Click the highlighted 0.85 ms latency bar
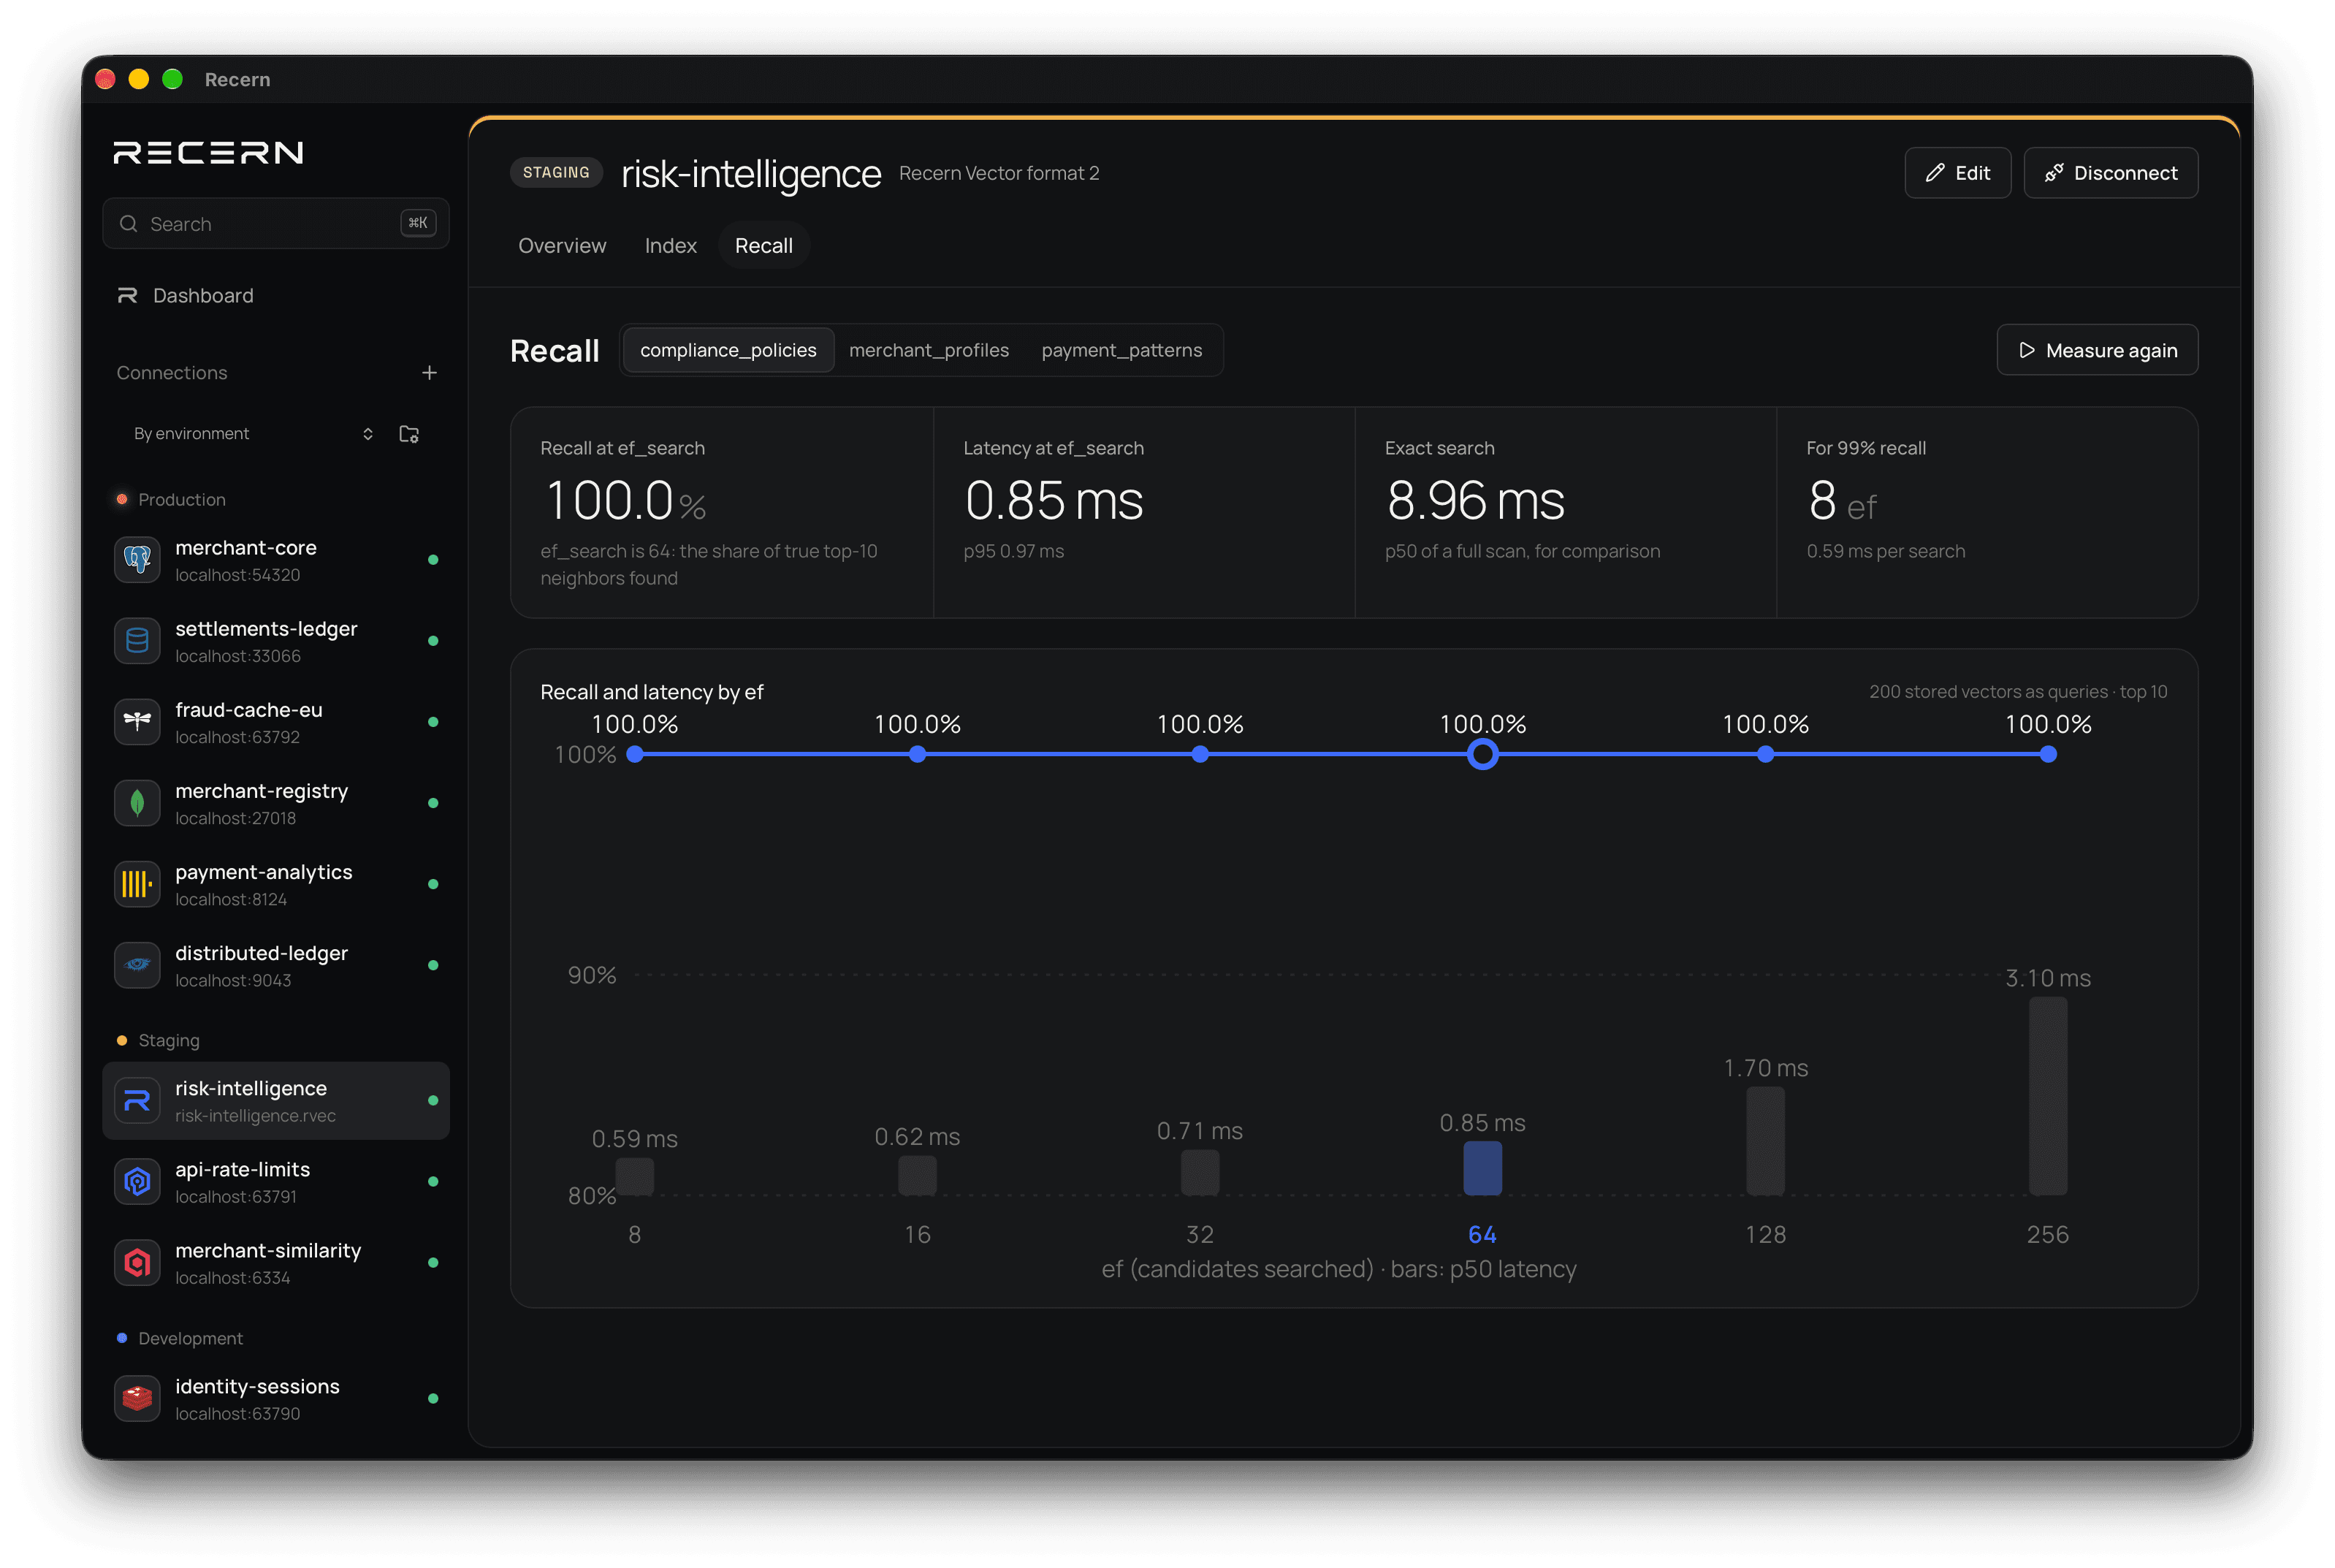The image size is (2335, 1568). coord(1482,1169)
